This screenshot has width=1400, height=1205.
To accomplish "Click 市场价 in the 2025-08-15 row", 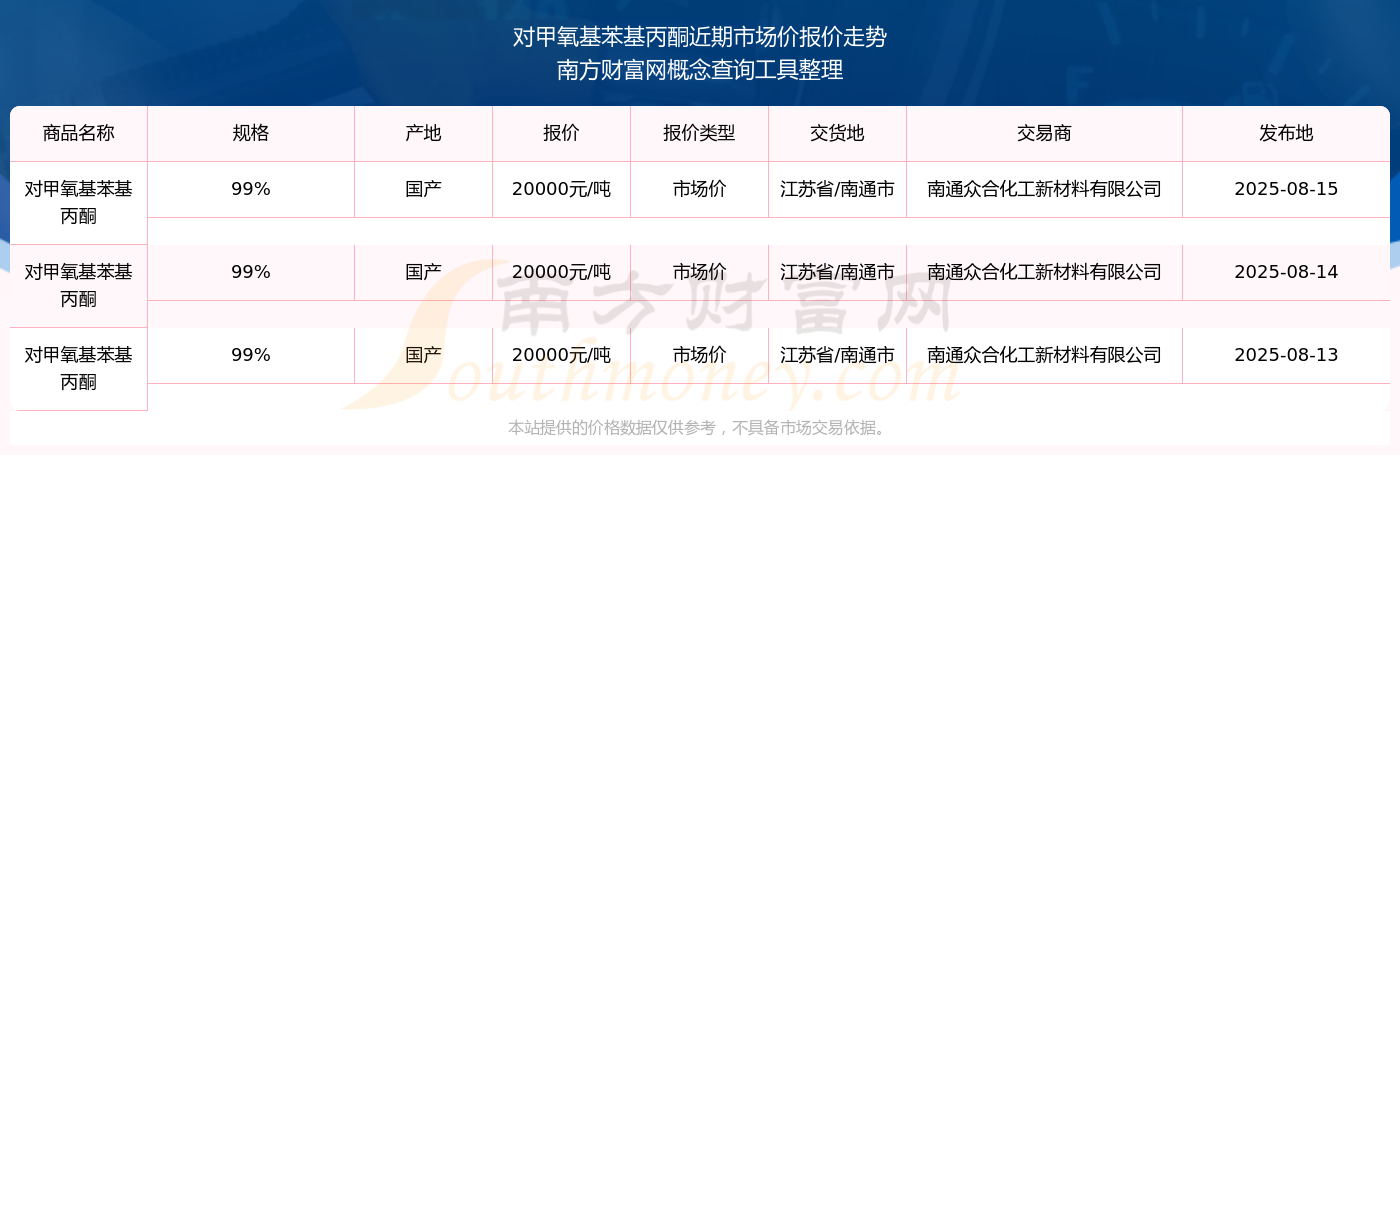I will coord(700,189).
